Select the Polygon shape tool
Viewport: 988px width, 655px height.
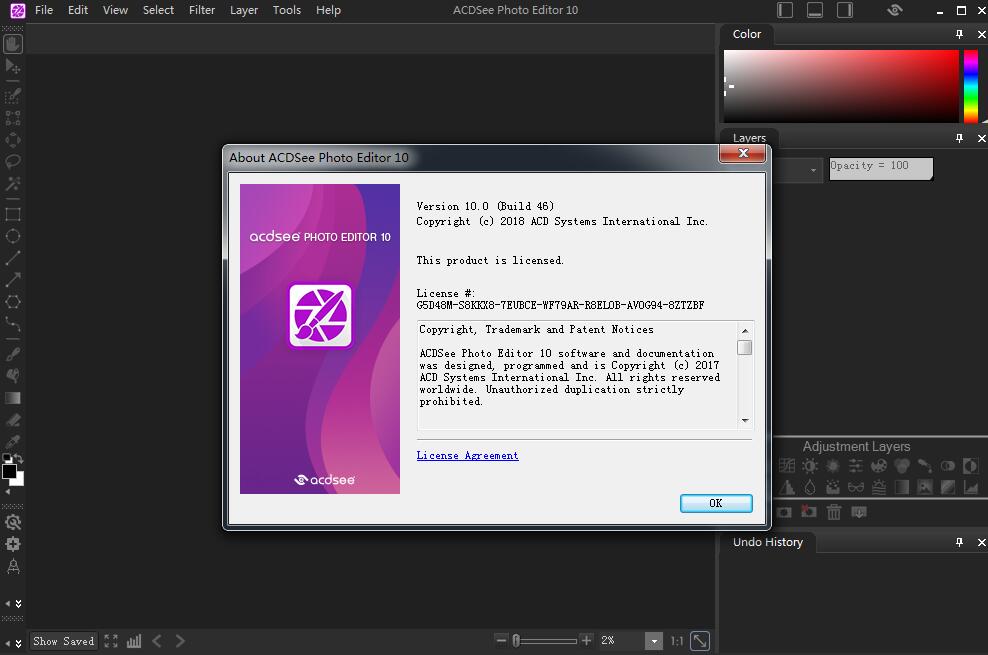[x=13, y=302]
